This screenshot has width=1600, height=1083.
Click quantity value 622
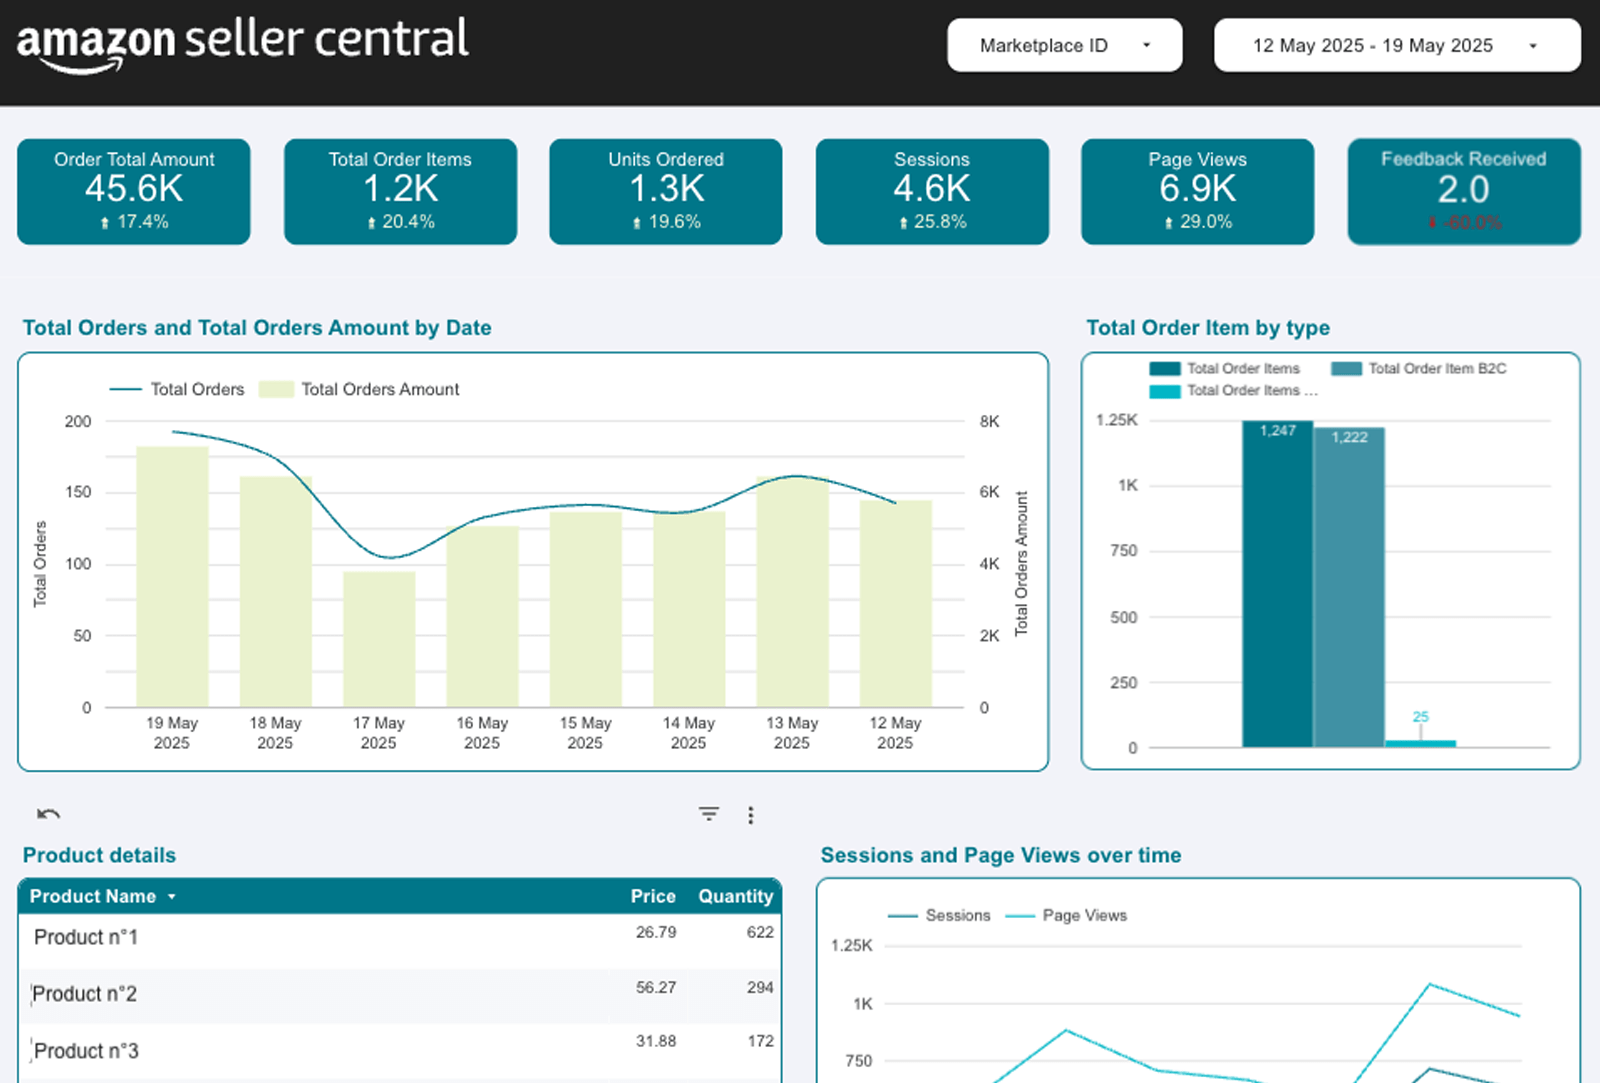[x=760, y=932]
